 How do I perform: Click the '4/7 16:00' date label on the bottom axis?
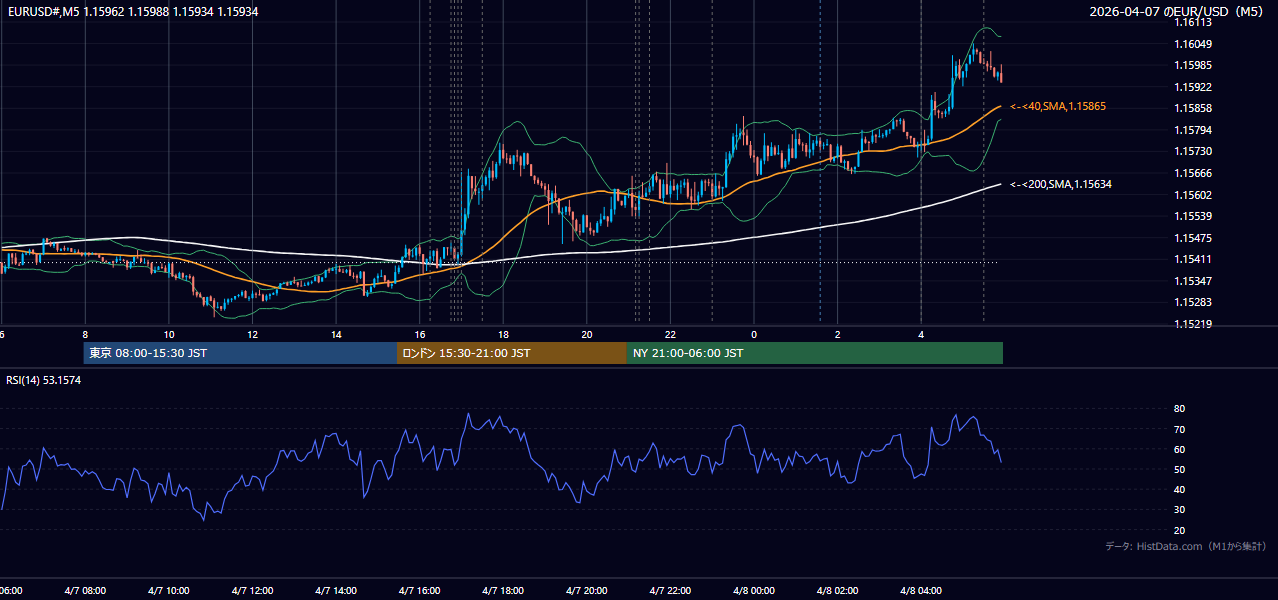(420, 591)
